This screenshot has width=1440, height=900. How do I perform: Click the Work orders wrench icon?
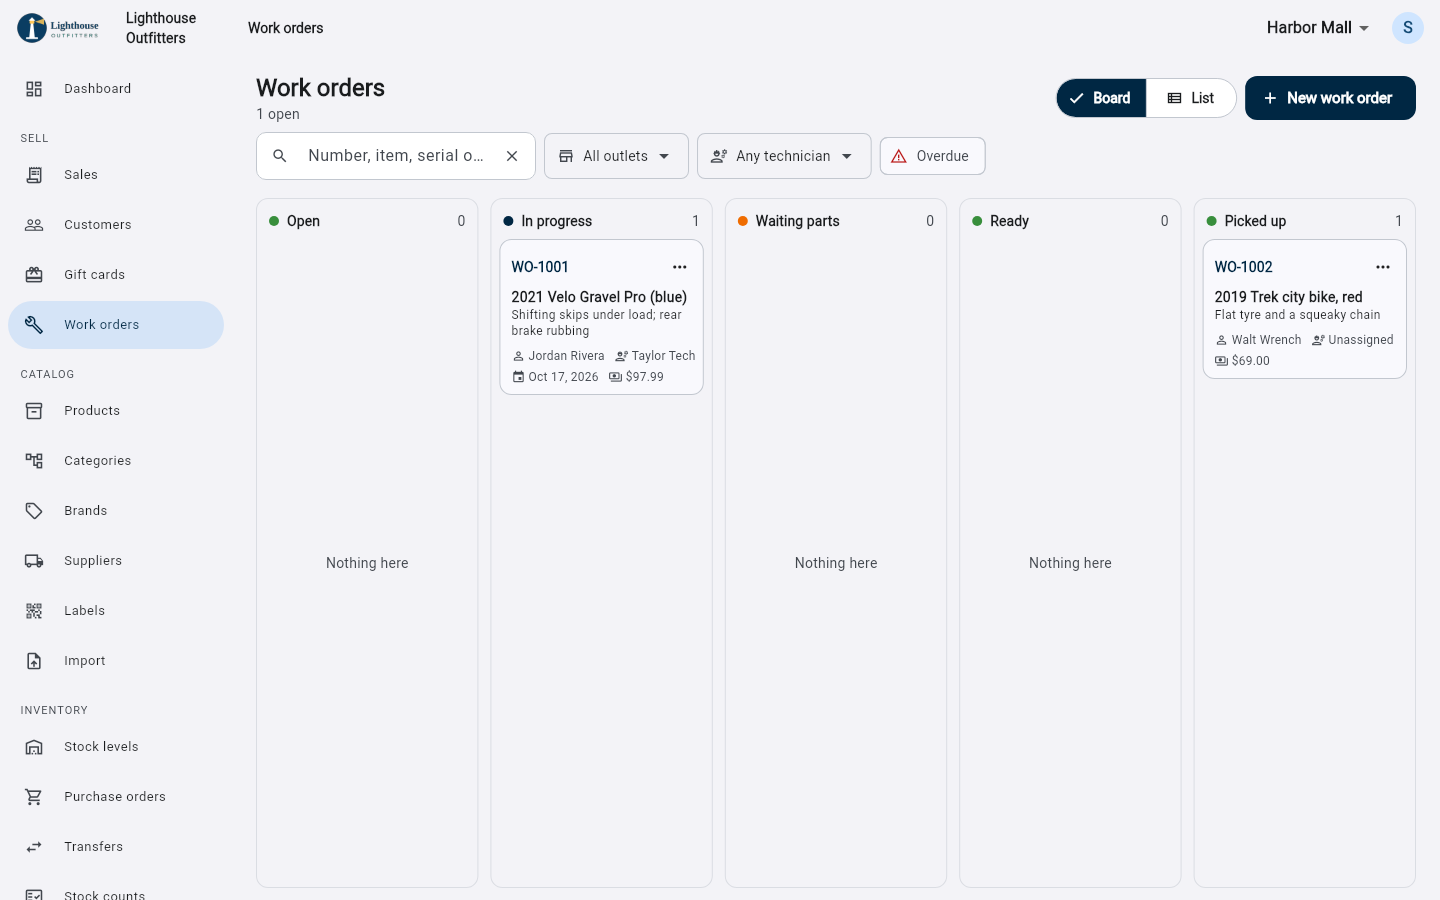[x=34, y=325]
